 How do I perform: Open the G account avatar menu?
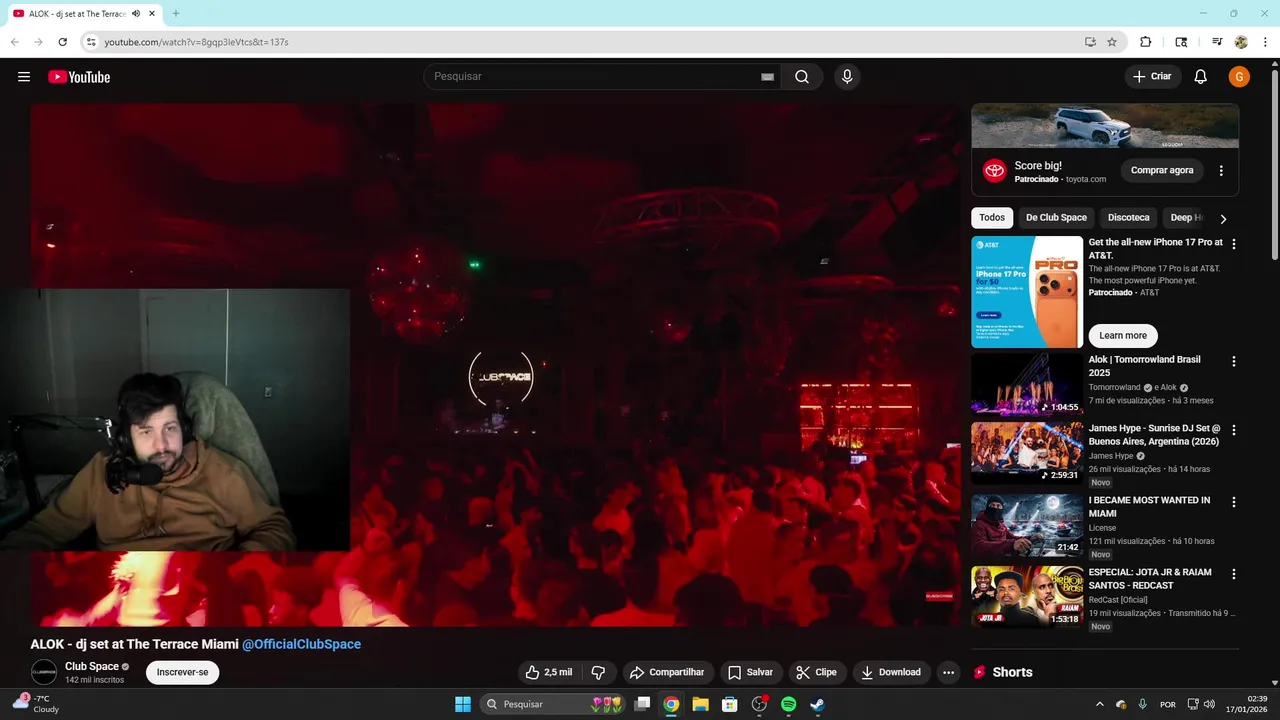tap(1239, 77)
